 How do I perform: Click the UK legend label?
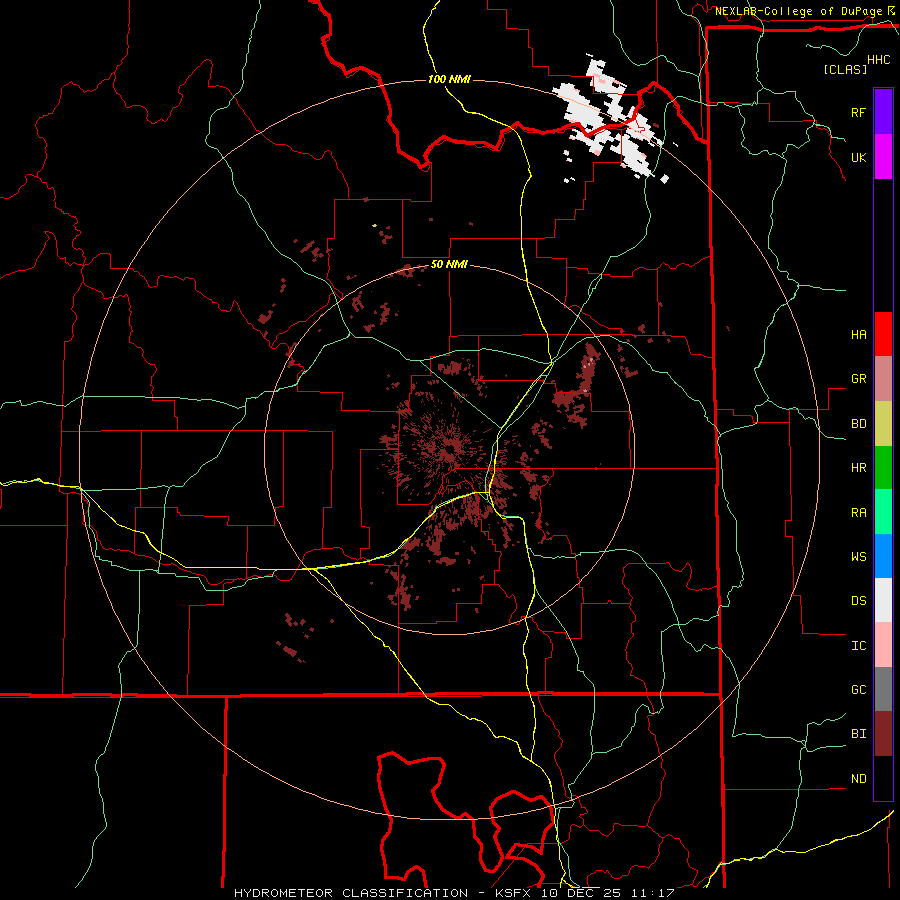click(858, 157)
